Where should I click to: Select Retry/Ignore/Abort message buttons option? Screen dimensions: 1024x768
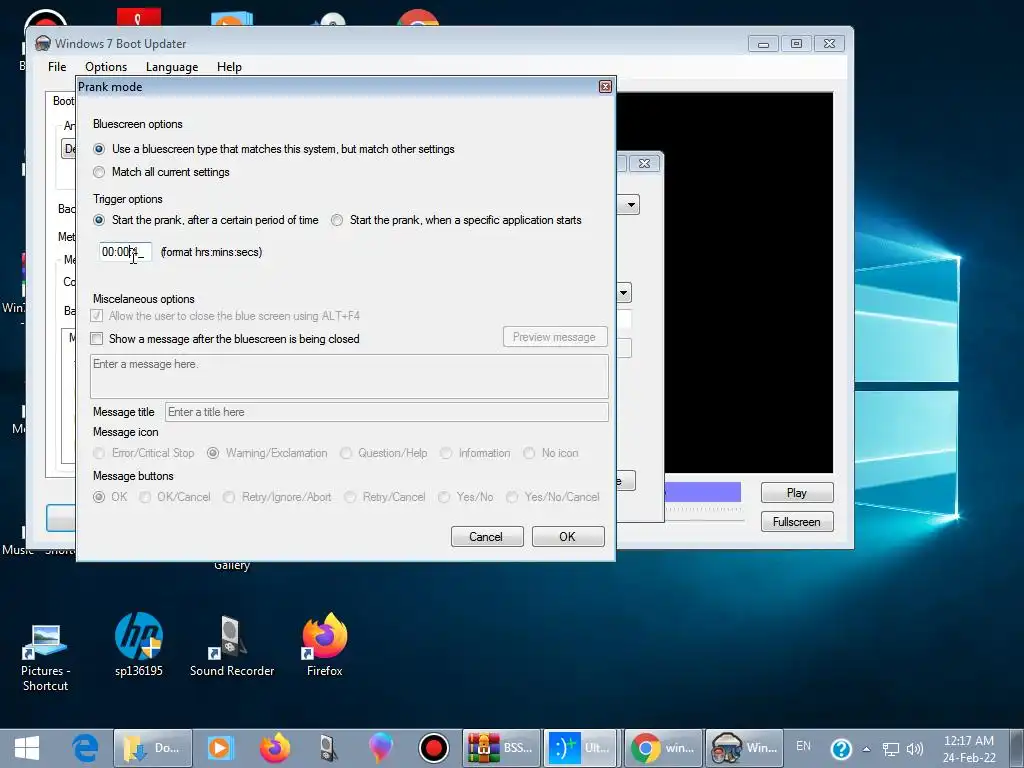[229, 498]
